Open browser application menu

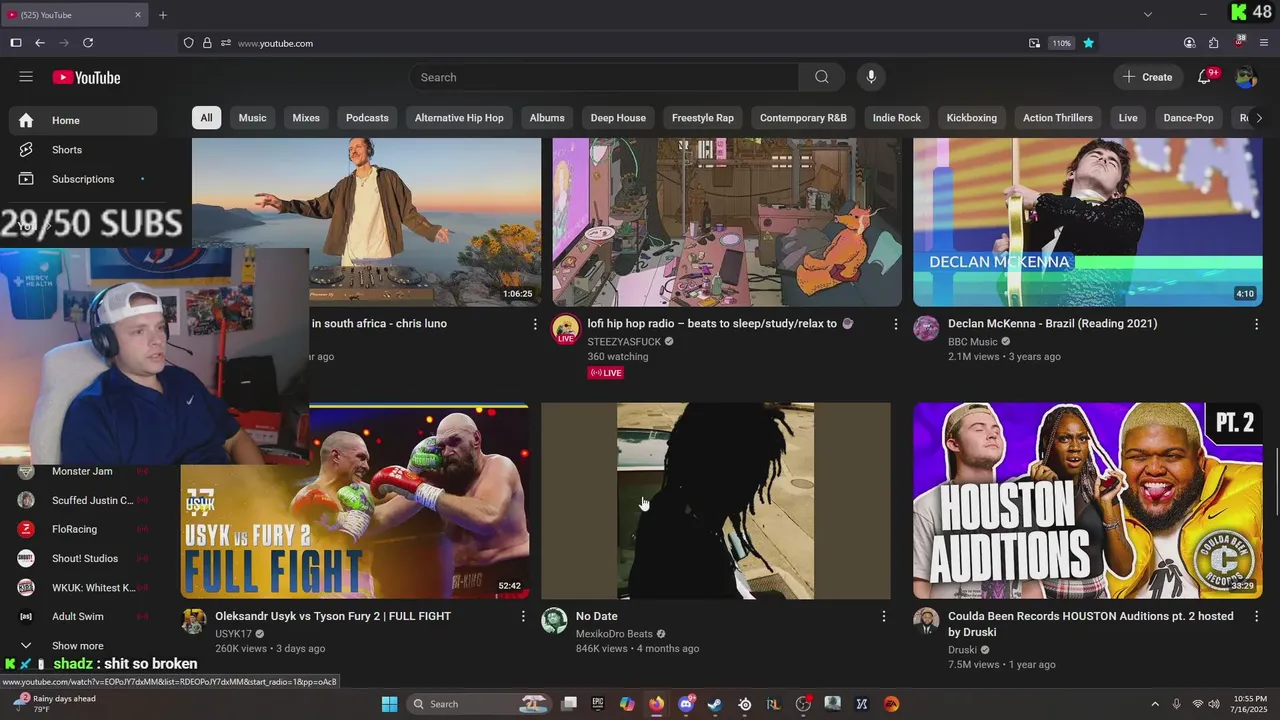click(x=1264, y=43)
